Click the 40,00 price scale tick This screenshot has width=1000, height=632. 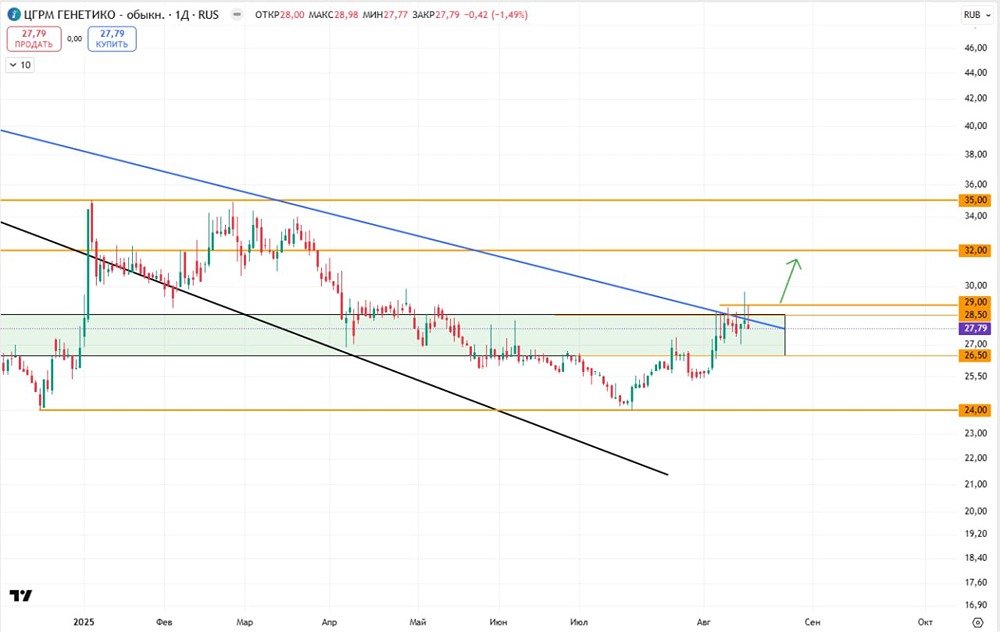coord(976,126)
